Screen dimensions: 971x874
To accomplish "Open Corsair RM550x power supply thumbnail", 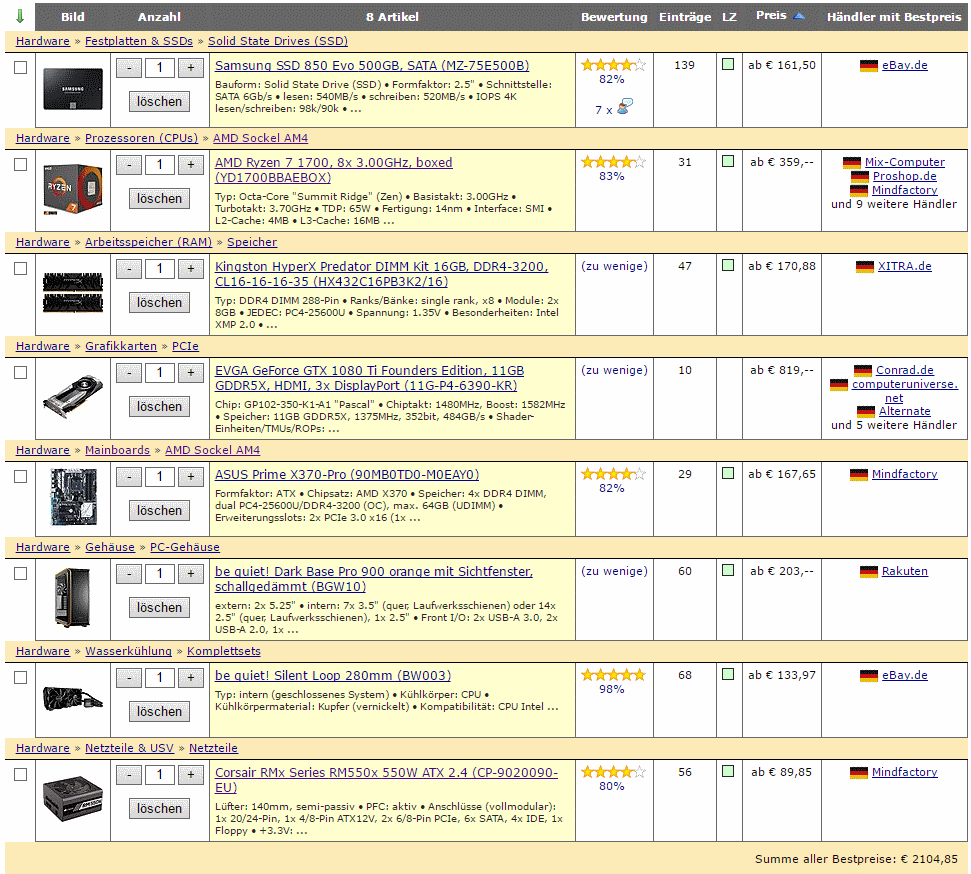I will coord(73,798).
